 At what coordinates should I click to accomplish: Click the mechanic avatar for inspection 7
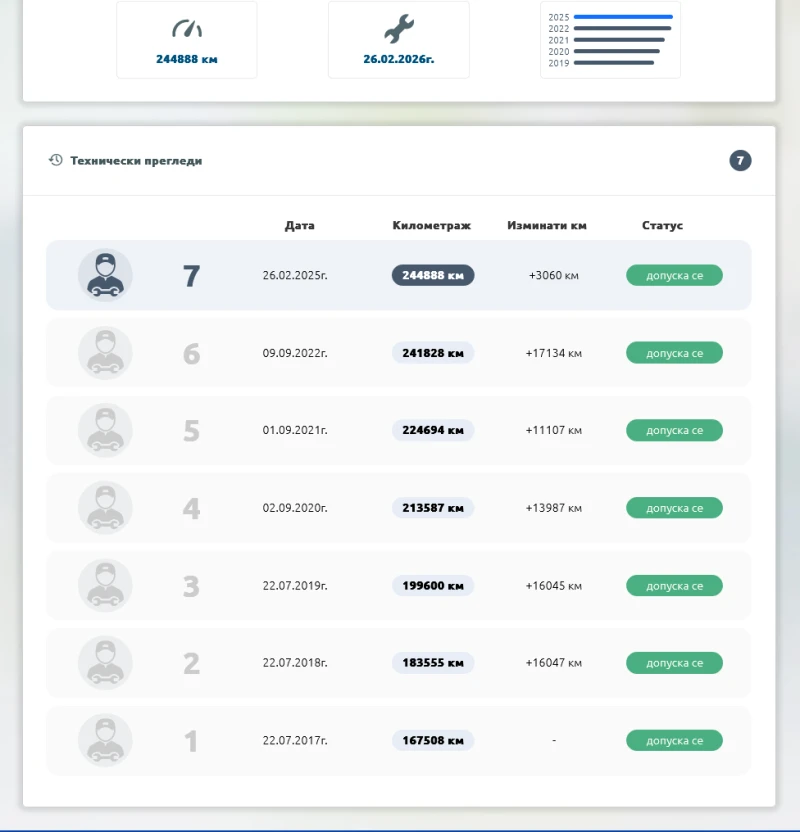coord(105,275)
